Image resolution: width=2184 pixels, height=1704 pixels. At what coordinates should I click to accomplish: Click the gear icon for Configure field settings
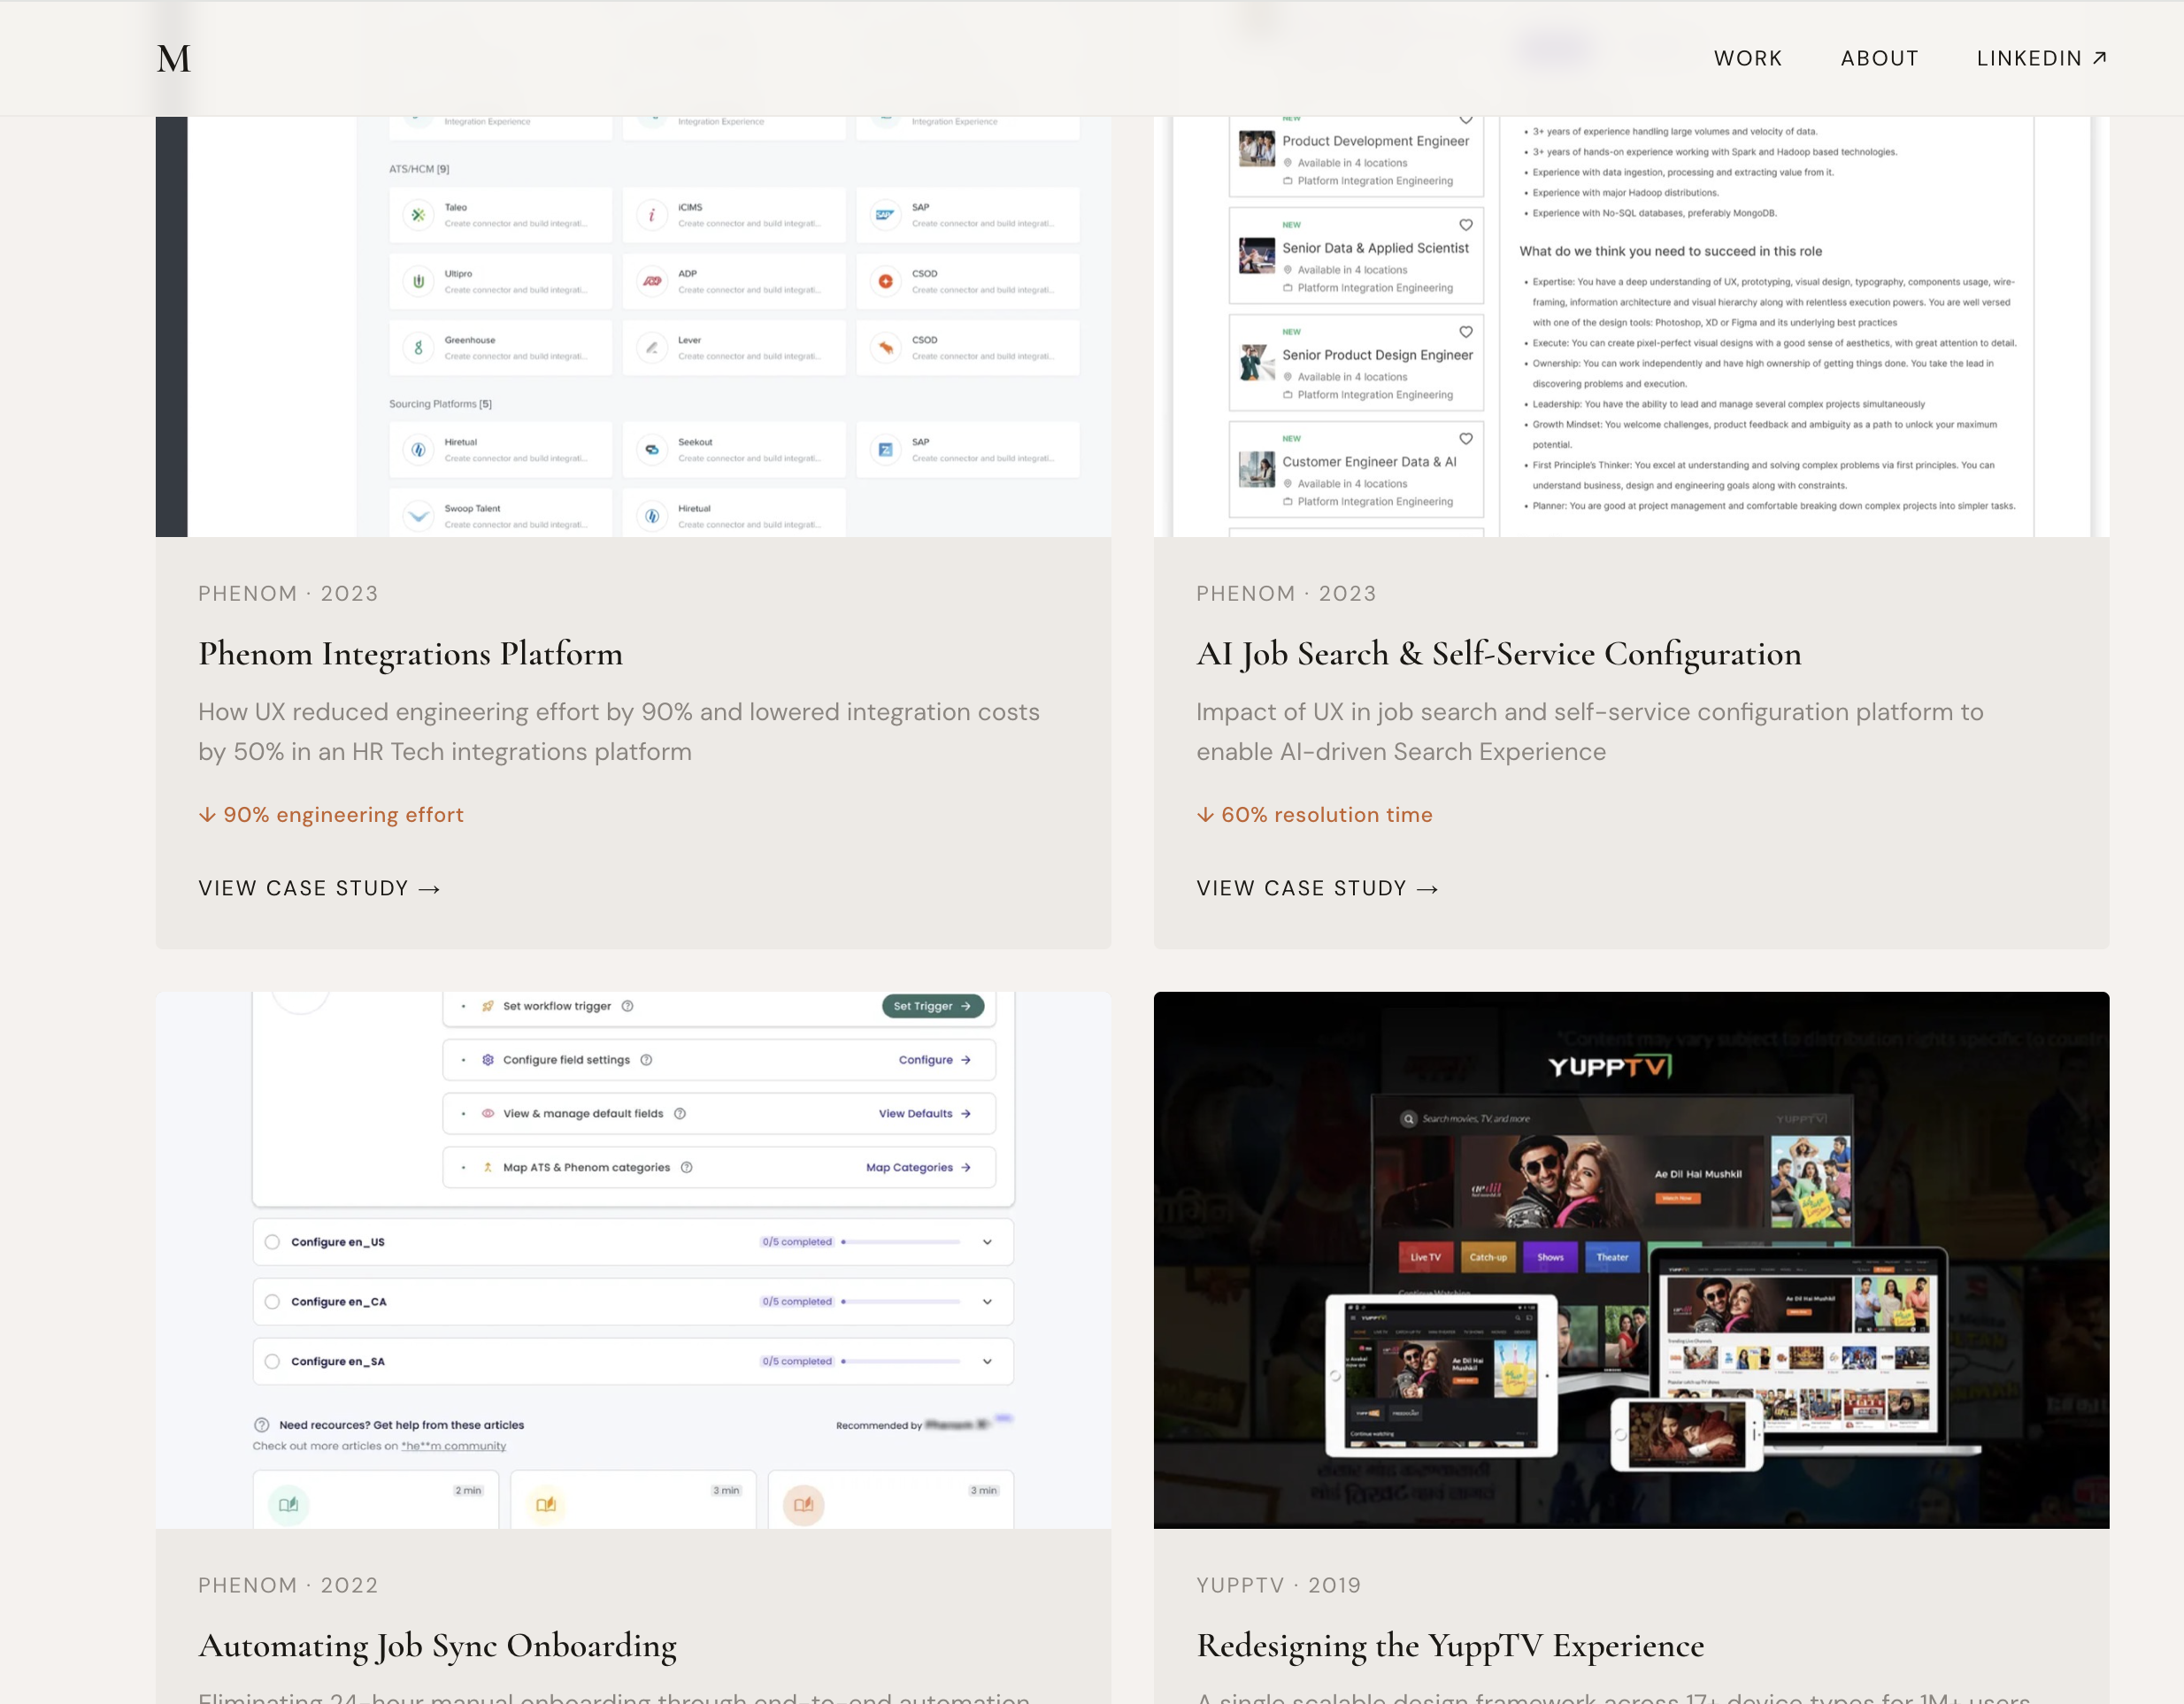click(488, 1060)
